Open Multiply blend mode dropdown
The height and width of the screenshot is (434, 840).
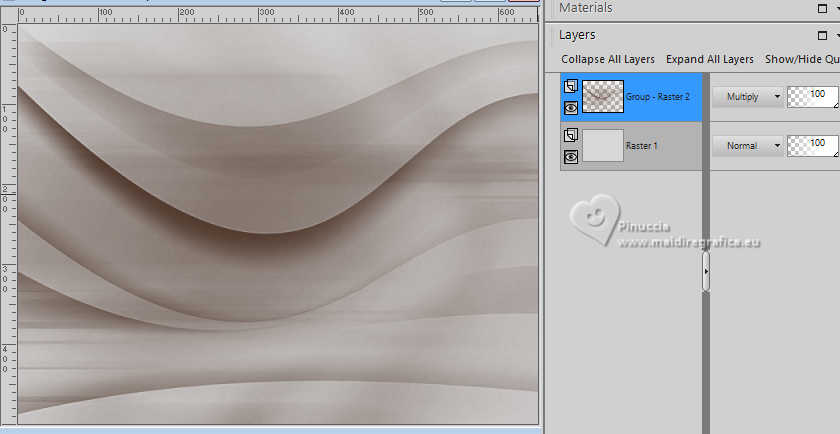coord(746,97)
